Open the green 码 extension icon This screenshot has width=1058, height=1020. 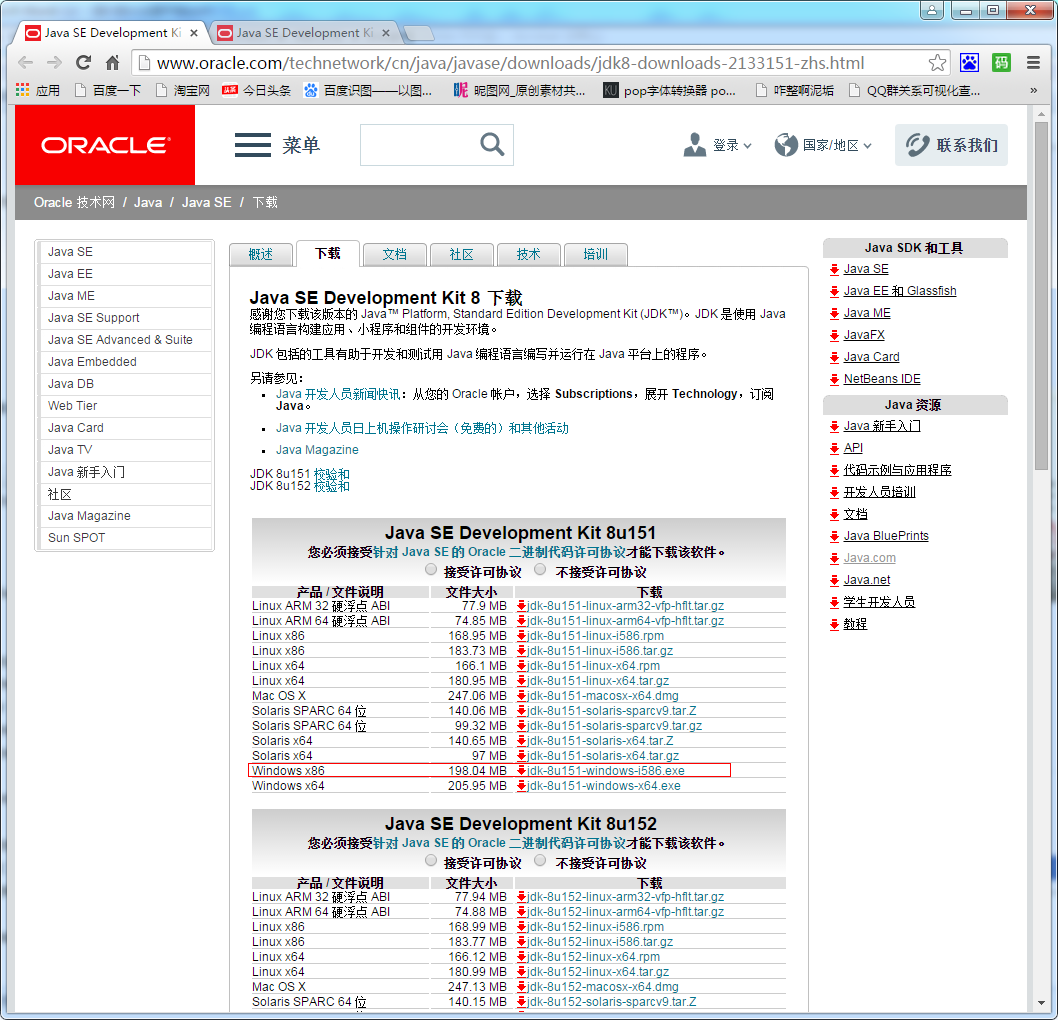point(1001,63)
